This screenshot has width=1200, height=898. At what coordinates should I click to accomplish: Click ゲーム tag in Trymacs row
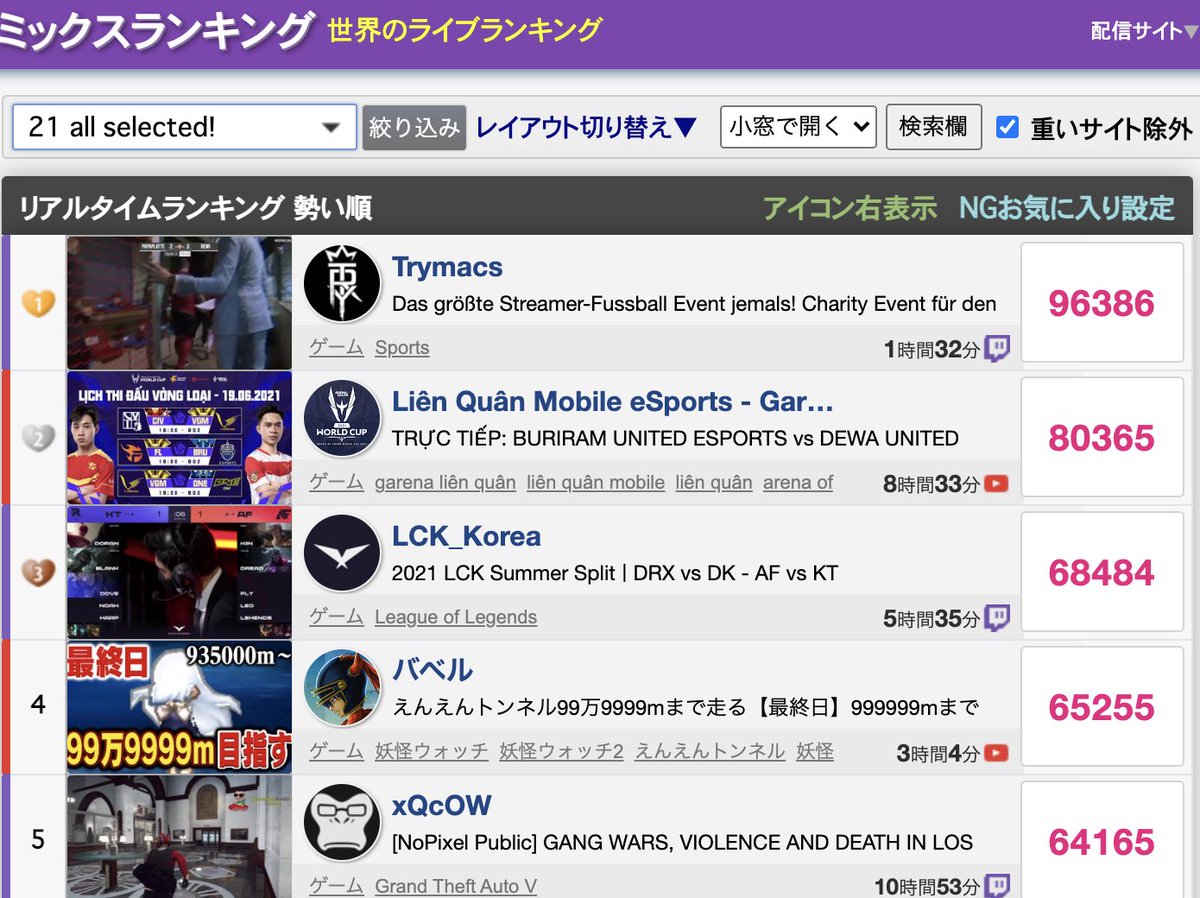pos(336,348)
